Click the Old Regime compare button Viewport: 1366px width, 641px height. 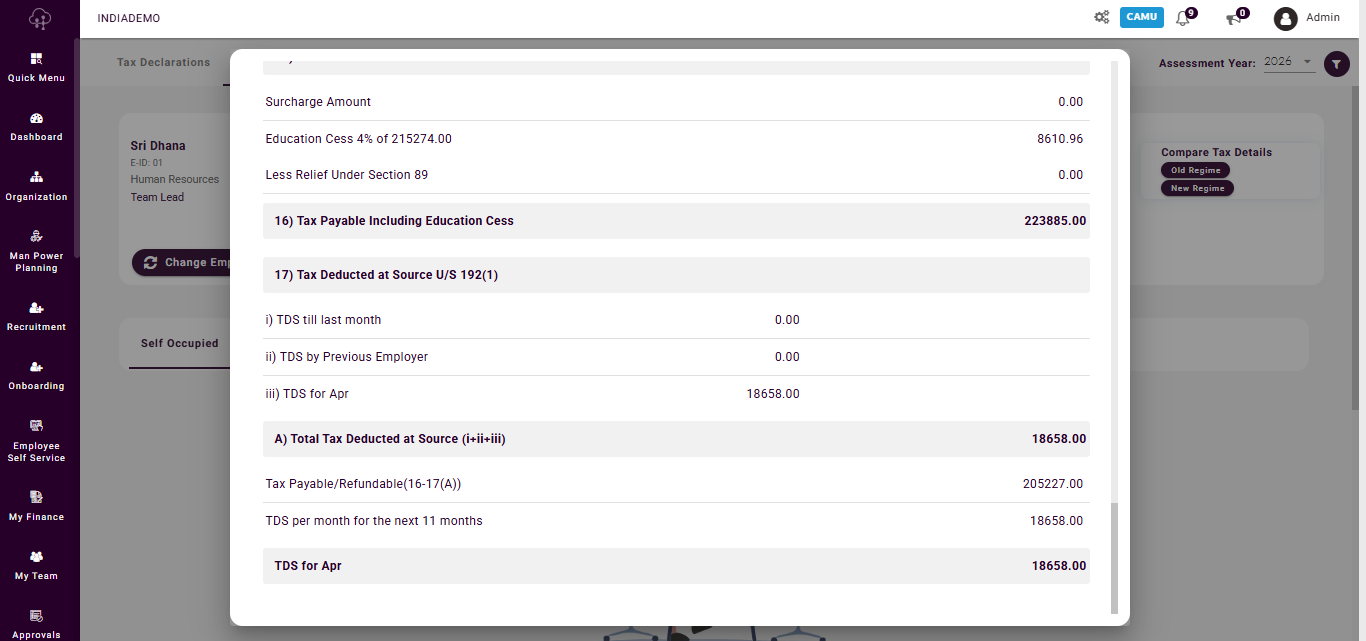pyautogui.click(x=1195, y=170)
